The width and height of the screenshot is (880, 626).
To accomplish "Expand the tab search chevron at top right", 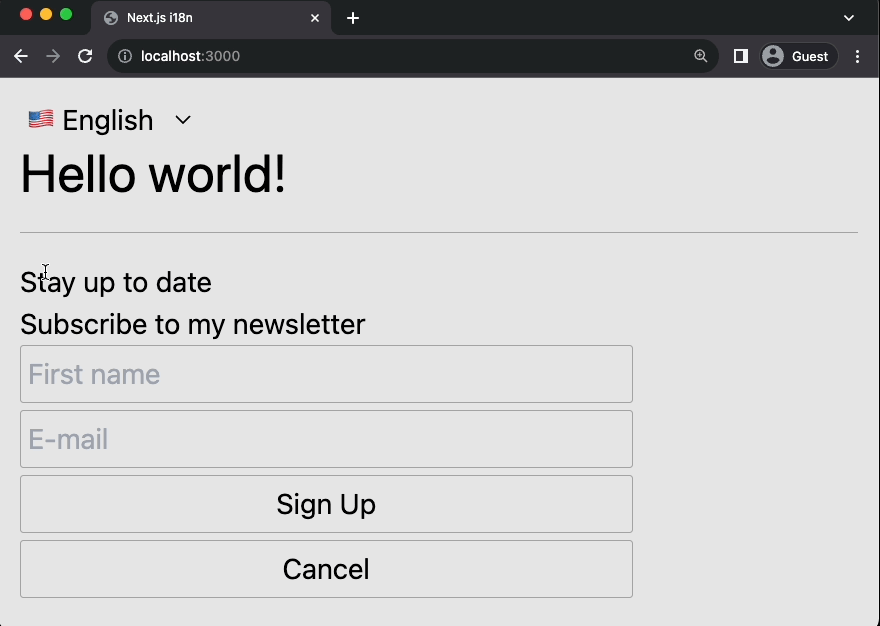I will pos(849,18).
